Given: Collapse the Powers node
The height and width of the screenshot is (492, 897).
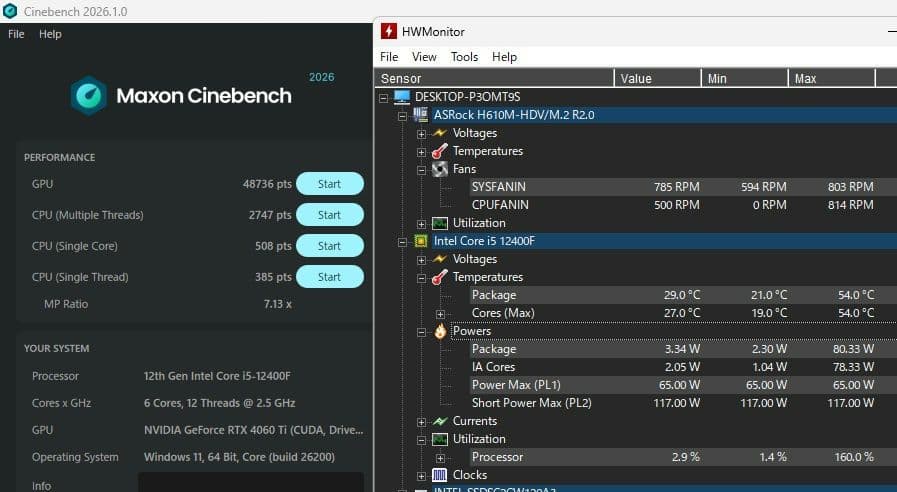Looking at the screenshot, I should (x=422, y=332).
